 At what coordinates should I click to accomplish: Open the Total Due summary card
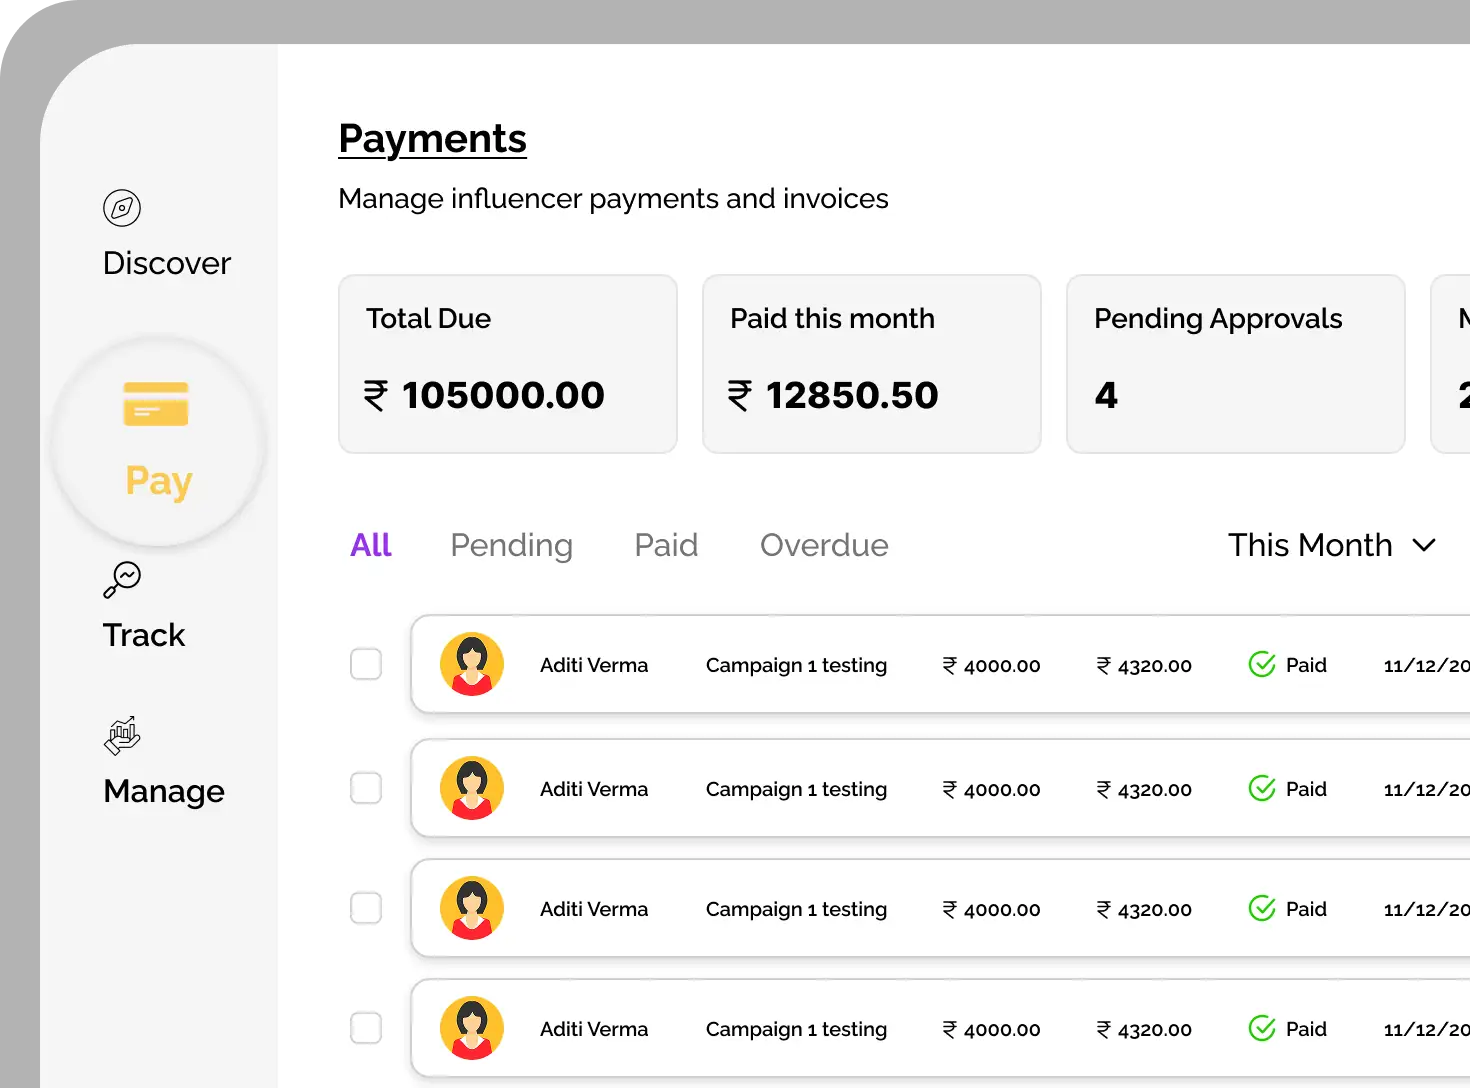(x=508, y=364)
